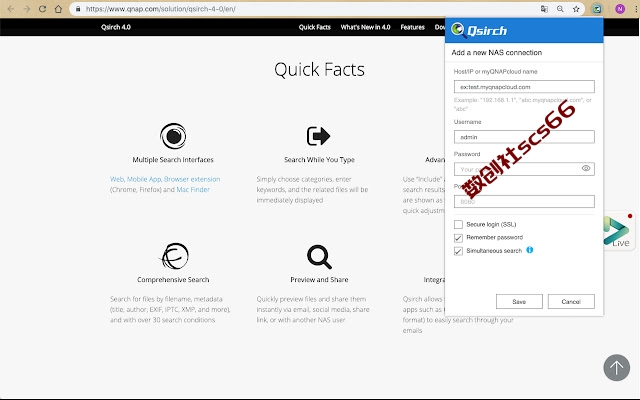Image resolution: width=640 pixels, height=400 pixels.
Task: Open the Quick Facts nav item
Action: 314,27
